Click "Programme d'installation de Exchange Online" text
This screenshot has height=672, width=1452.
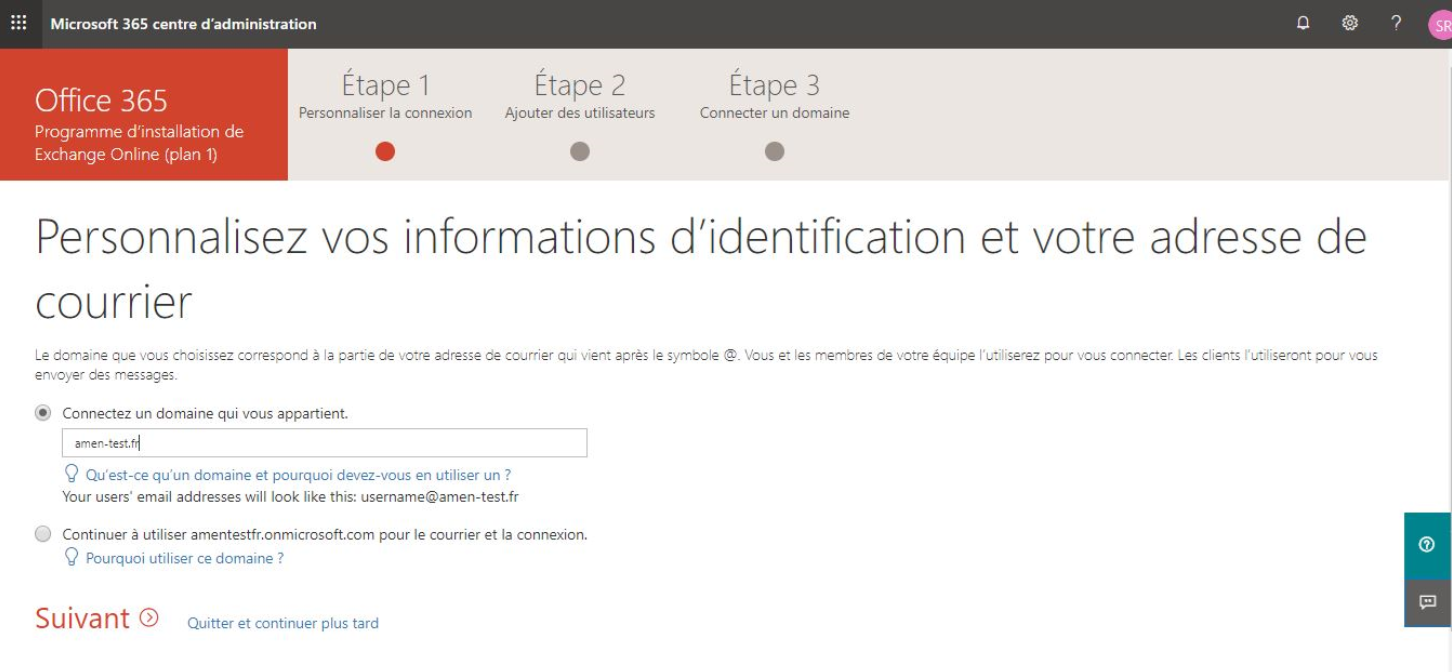[x=139, y=143]
